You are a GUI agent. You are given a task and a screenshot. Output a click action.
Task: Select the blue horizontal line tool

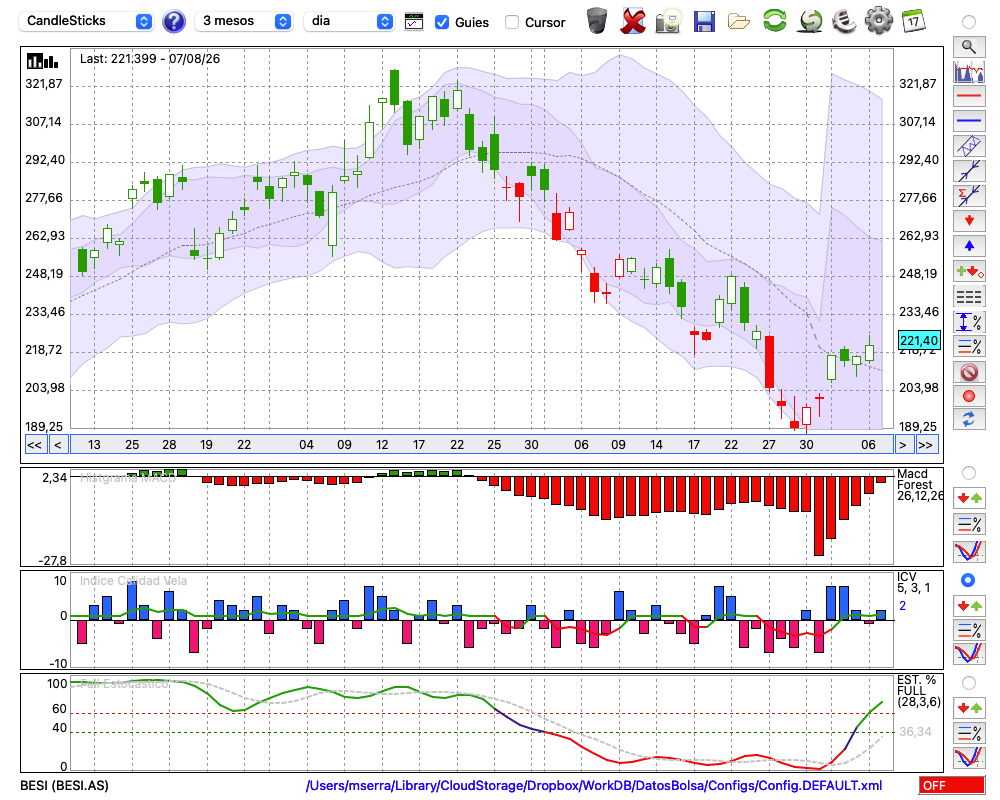969,121
